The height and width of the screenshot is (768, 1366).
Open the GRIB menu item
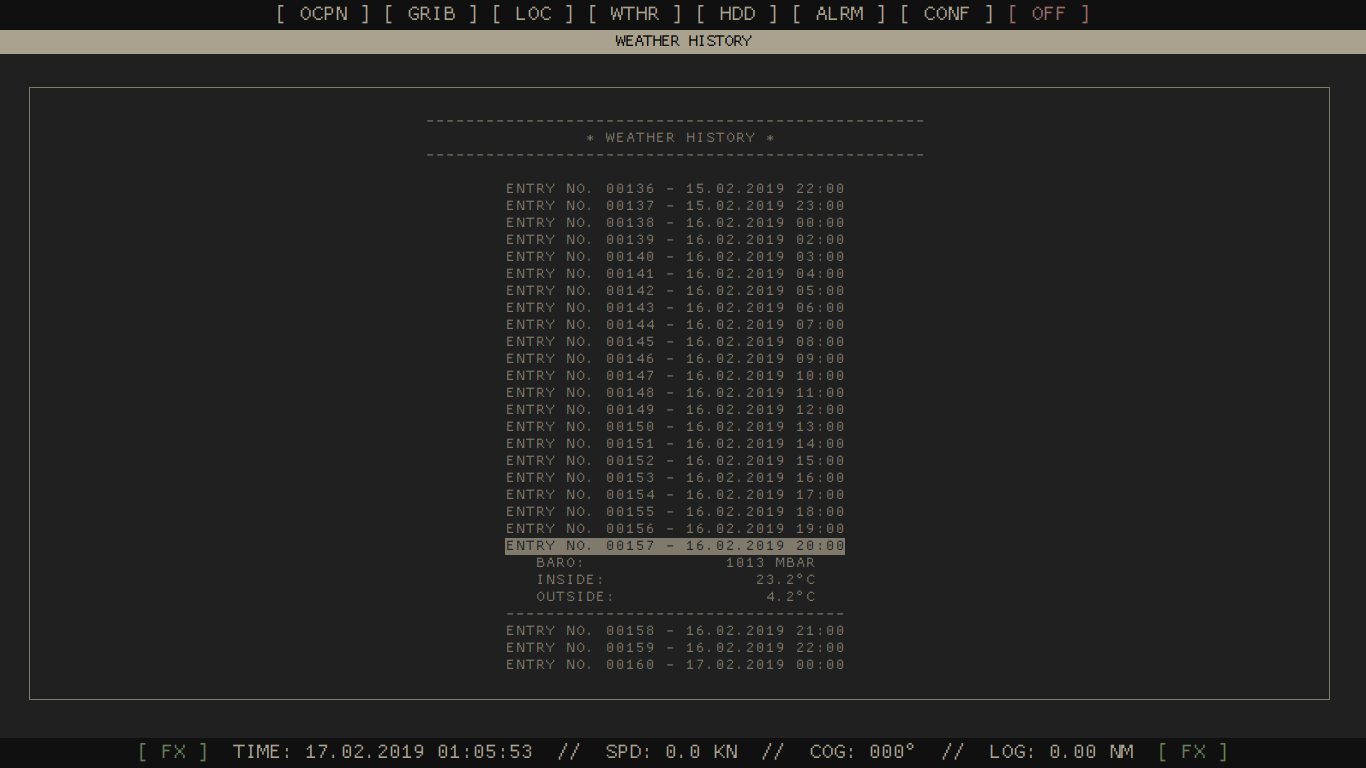[431, 14]
